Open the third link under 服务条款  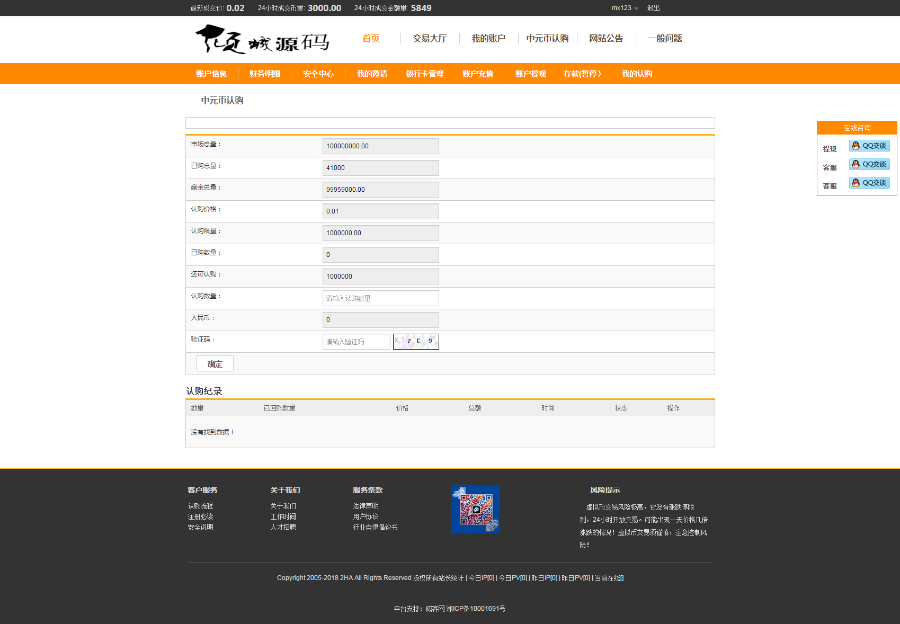[375, 527]
